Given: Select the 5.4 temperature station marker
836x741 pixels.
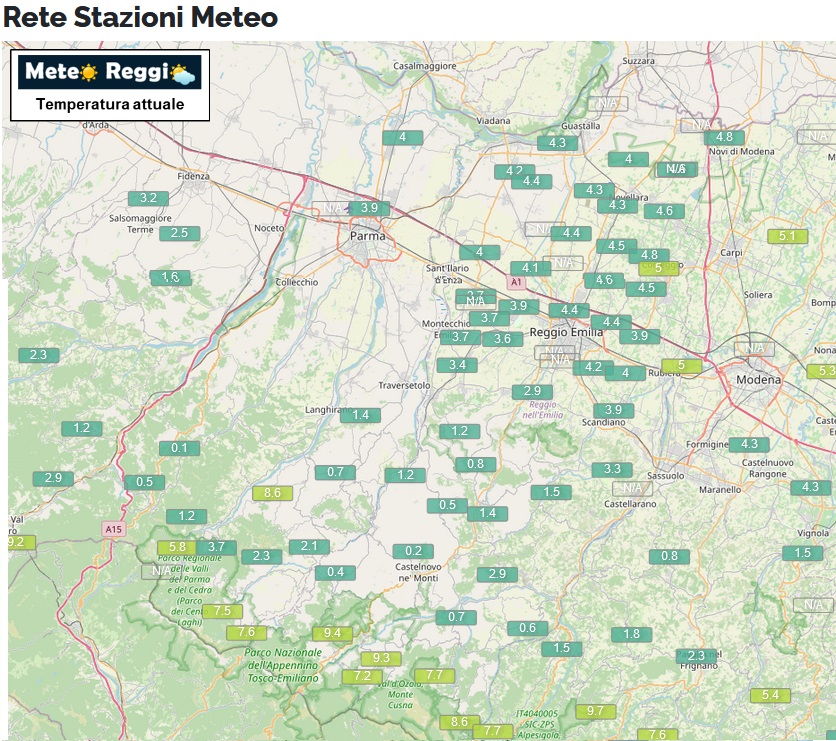Looking at the screenshot, I should pos(769,695).
